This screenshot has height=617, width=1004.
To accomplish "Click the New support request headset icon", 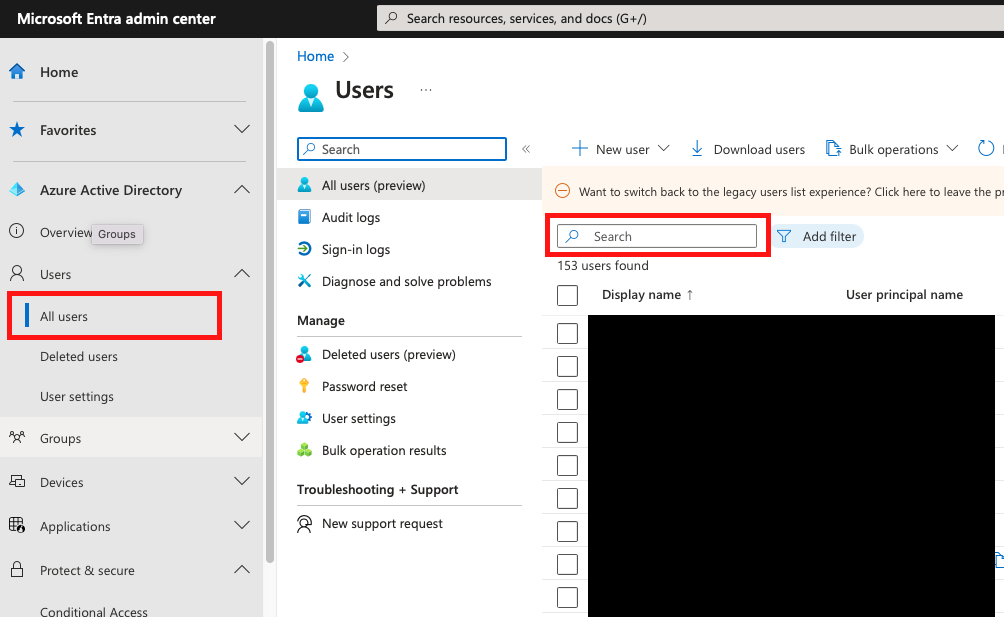I will click(305, 524).
